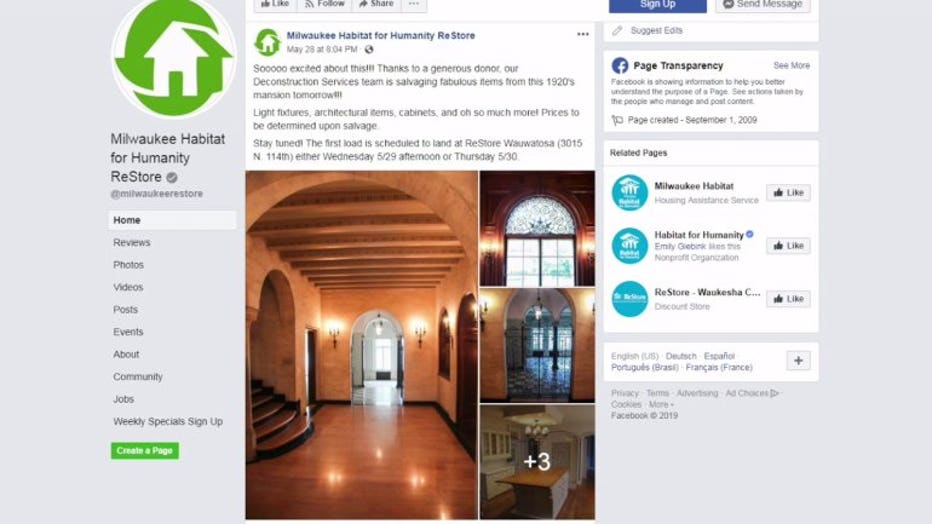Like the Habitat for Humanity related page

point(788,245)
